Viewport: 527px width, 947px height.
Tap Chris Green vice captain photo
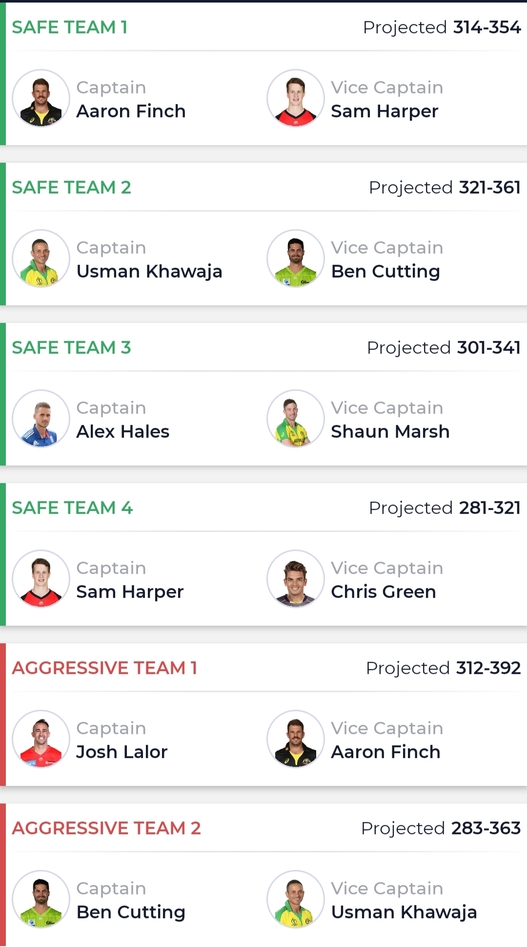296,579
